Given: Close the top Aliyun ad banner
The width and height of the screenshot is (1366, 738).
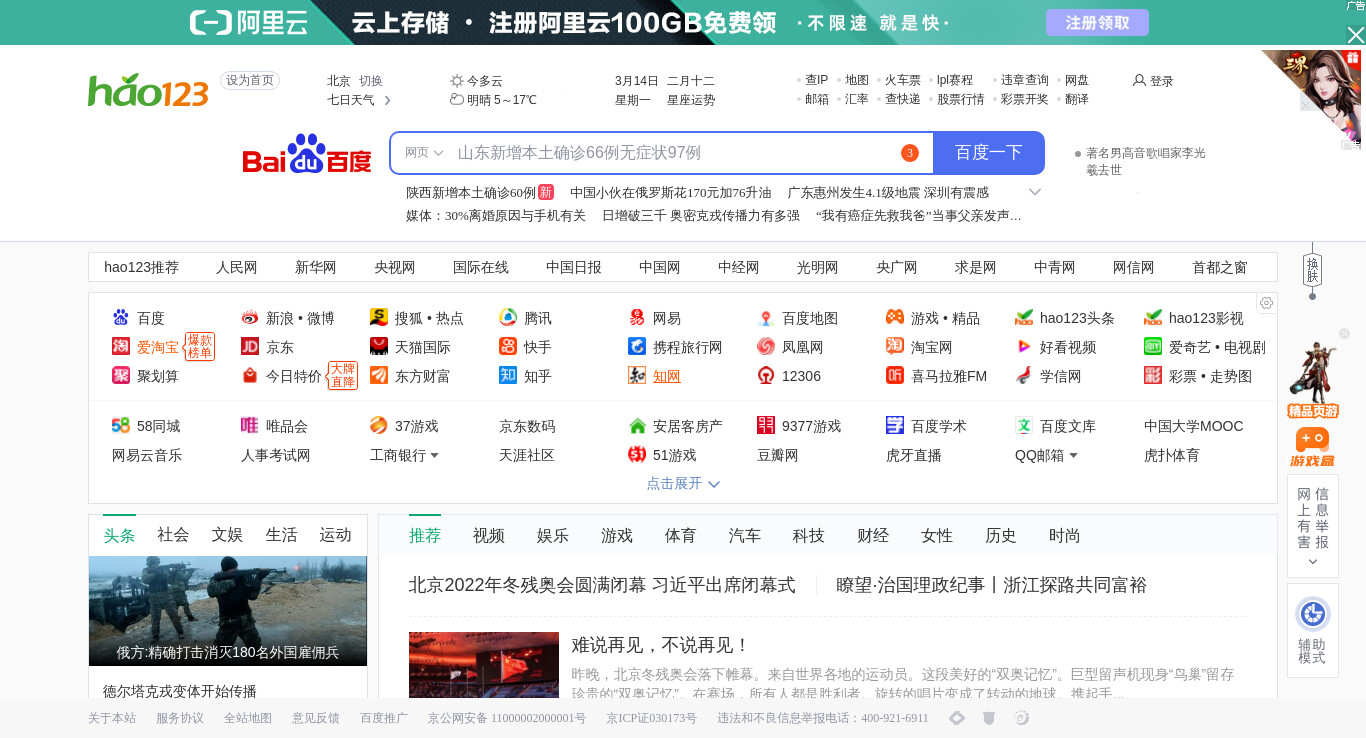Looking at the screenshot, I should click(1355, 35).
